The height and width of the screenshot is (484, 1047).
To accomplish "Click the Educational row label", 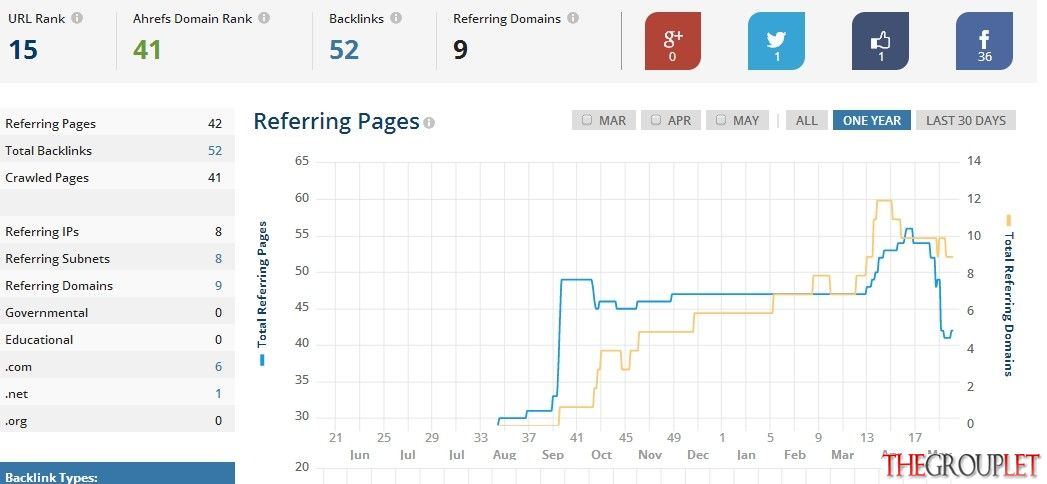I will point(39,340).
